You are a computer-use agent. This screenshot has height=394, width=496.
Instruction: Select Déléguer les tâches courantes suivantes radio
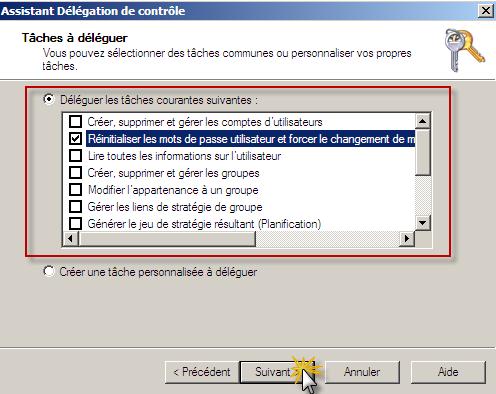point(49,99)
